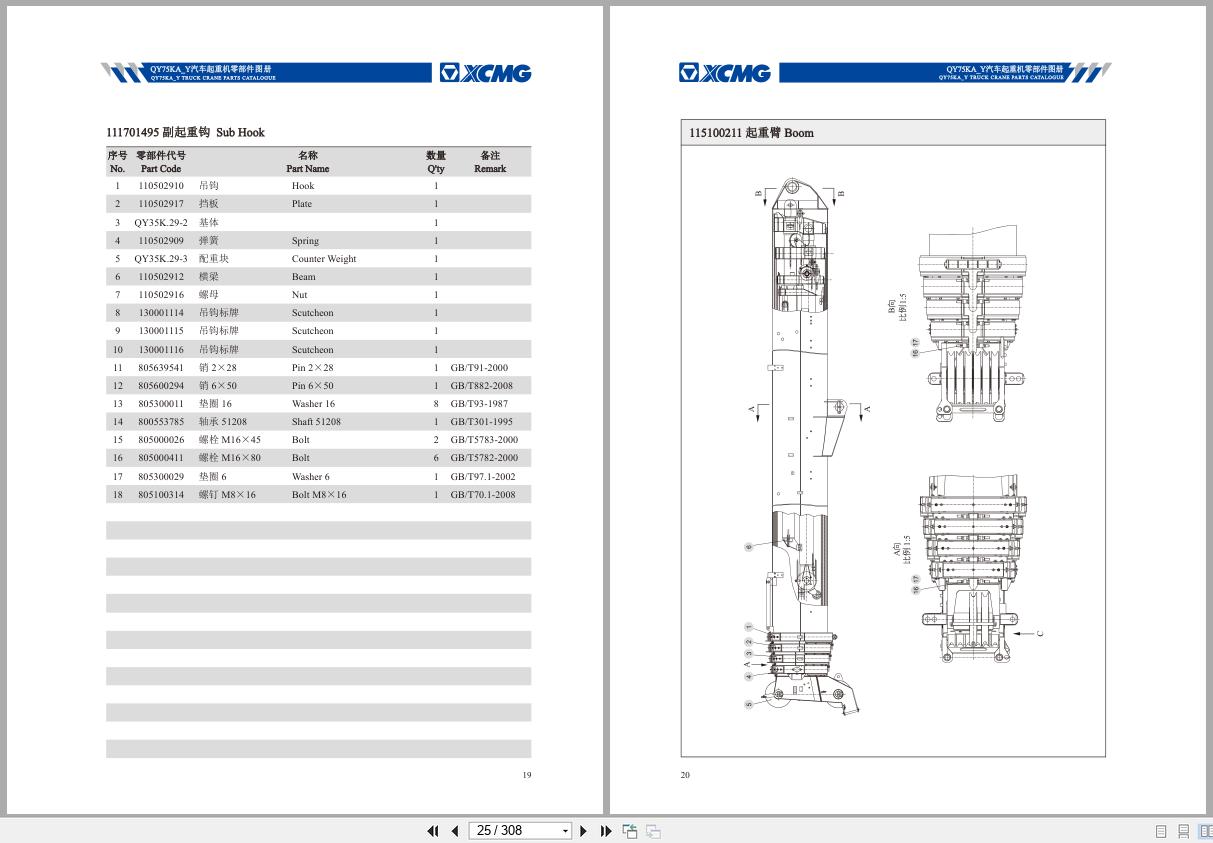The width and height of the screenshot is (1213, 843).
Task: Select part code 805300011
Action: coord(161,404)
